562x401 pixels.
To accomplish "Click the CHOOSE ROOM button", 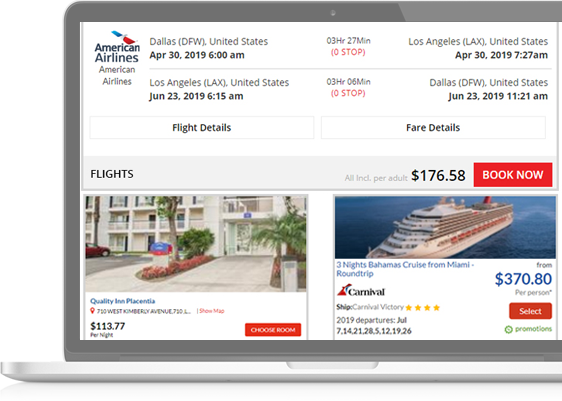I will (x=273, y=330).
